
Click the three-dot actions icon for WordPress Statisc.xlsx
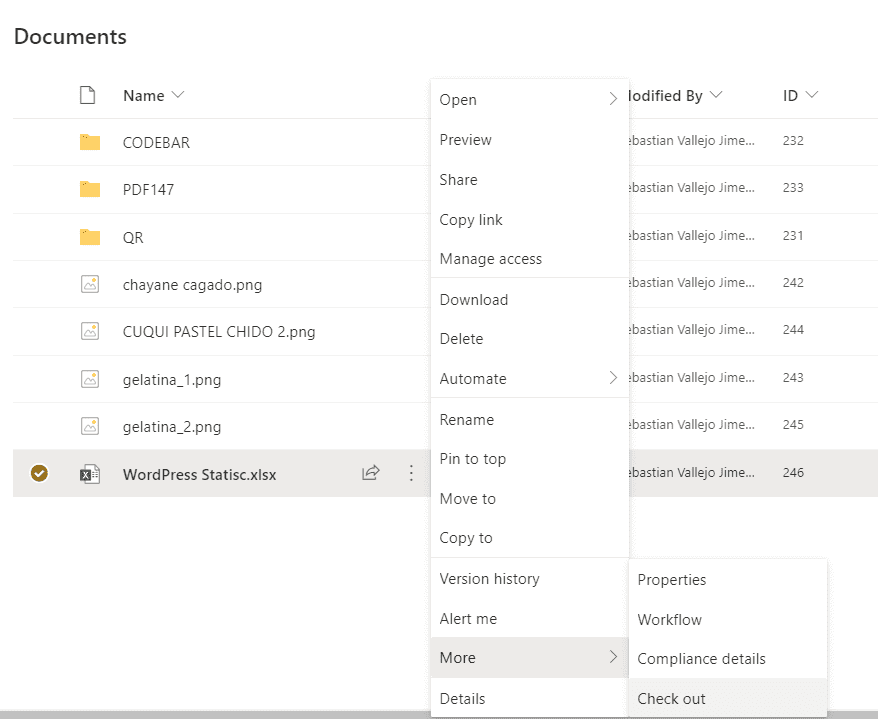[411, 473]
